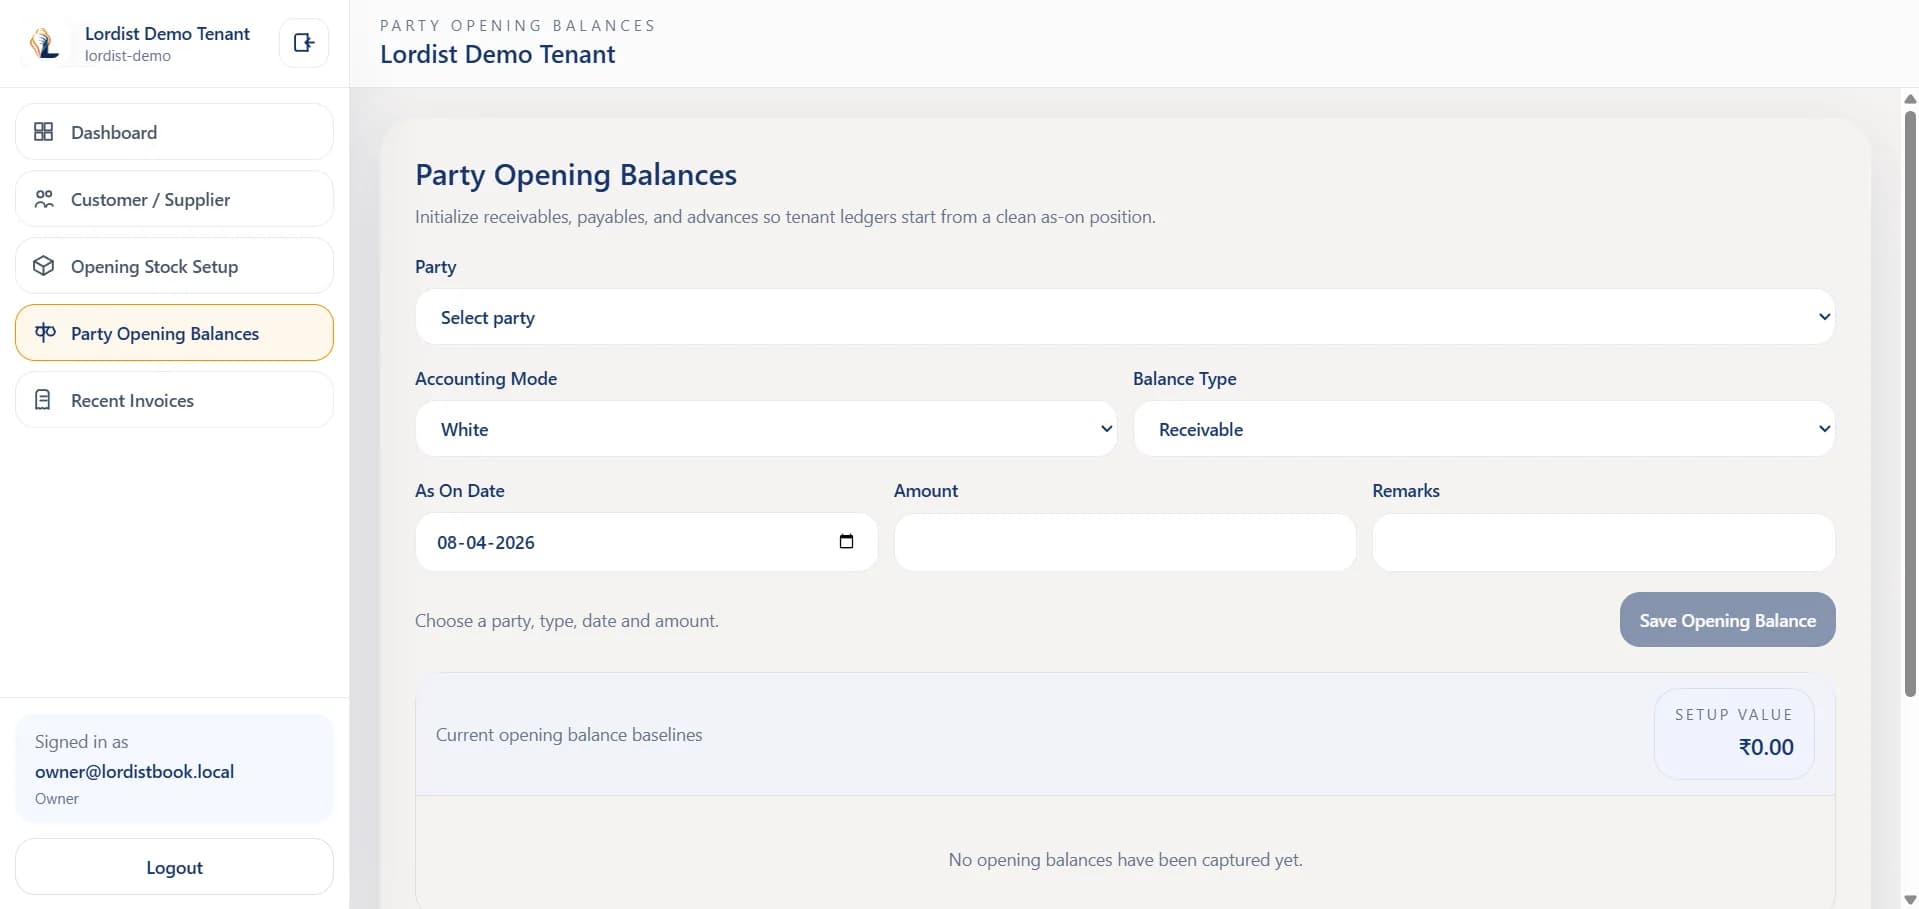Click the scrollbar down arrow
This screenshot has height=909, width=1919.
point(1910,900)
